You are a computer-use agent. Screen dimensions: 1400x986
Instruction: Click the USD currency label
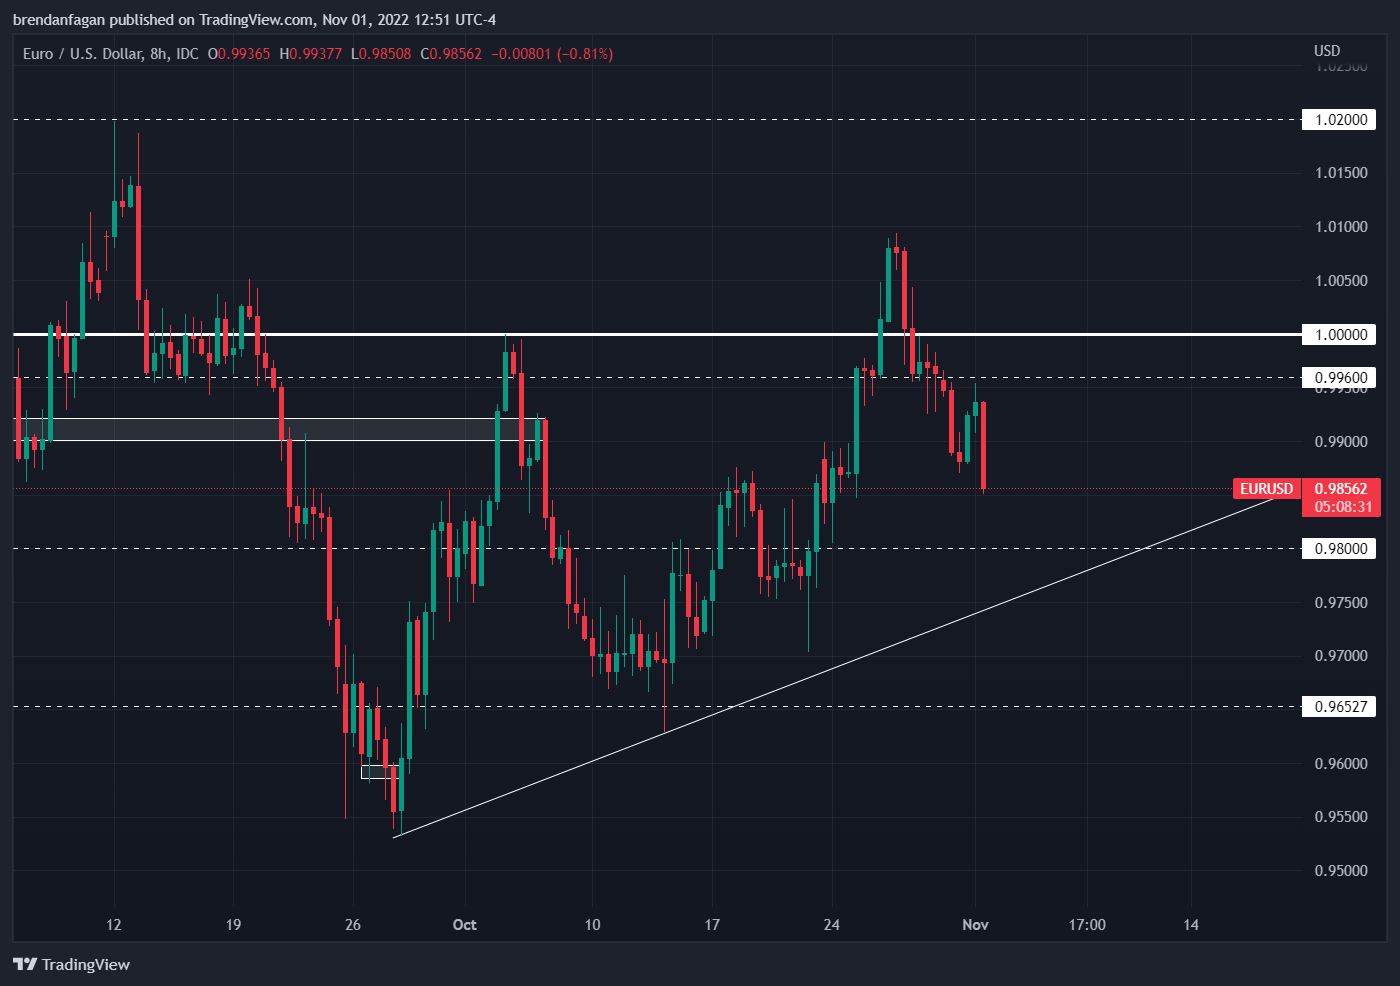click(1327, 51)
